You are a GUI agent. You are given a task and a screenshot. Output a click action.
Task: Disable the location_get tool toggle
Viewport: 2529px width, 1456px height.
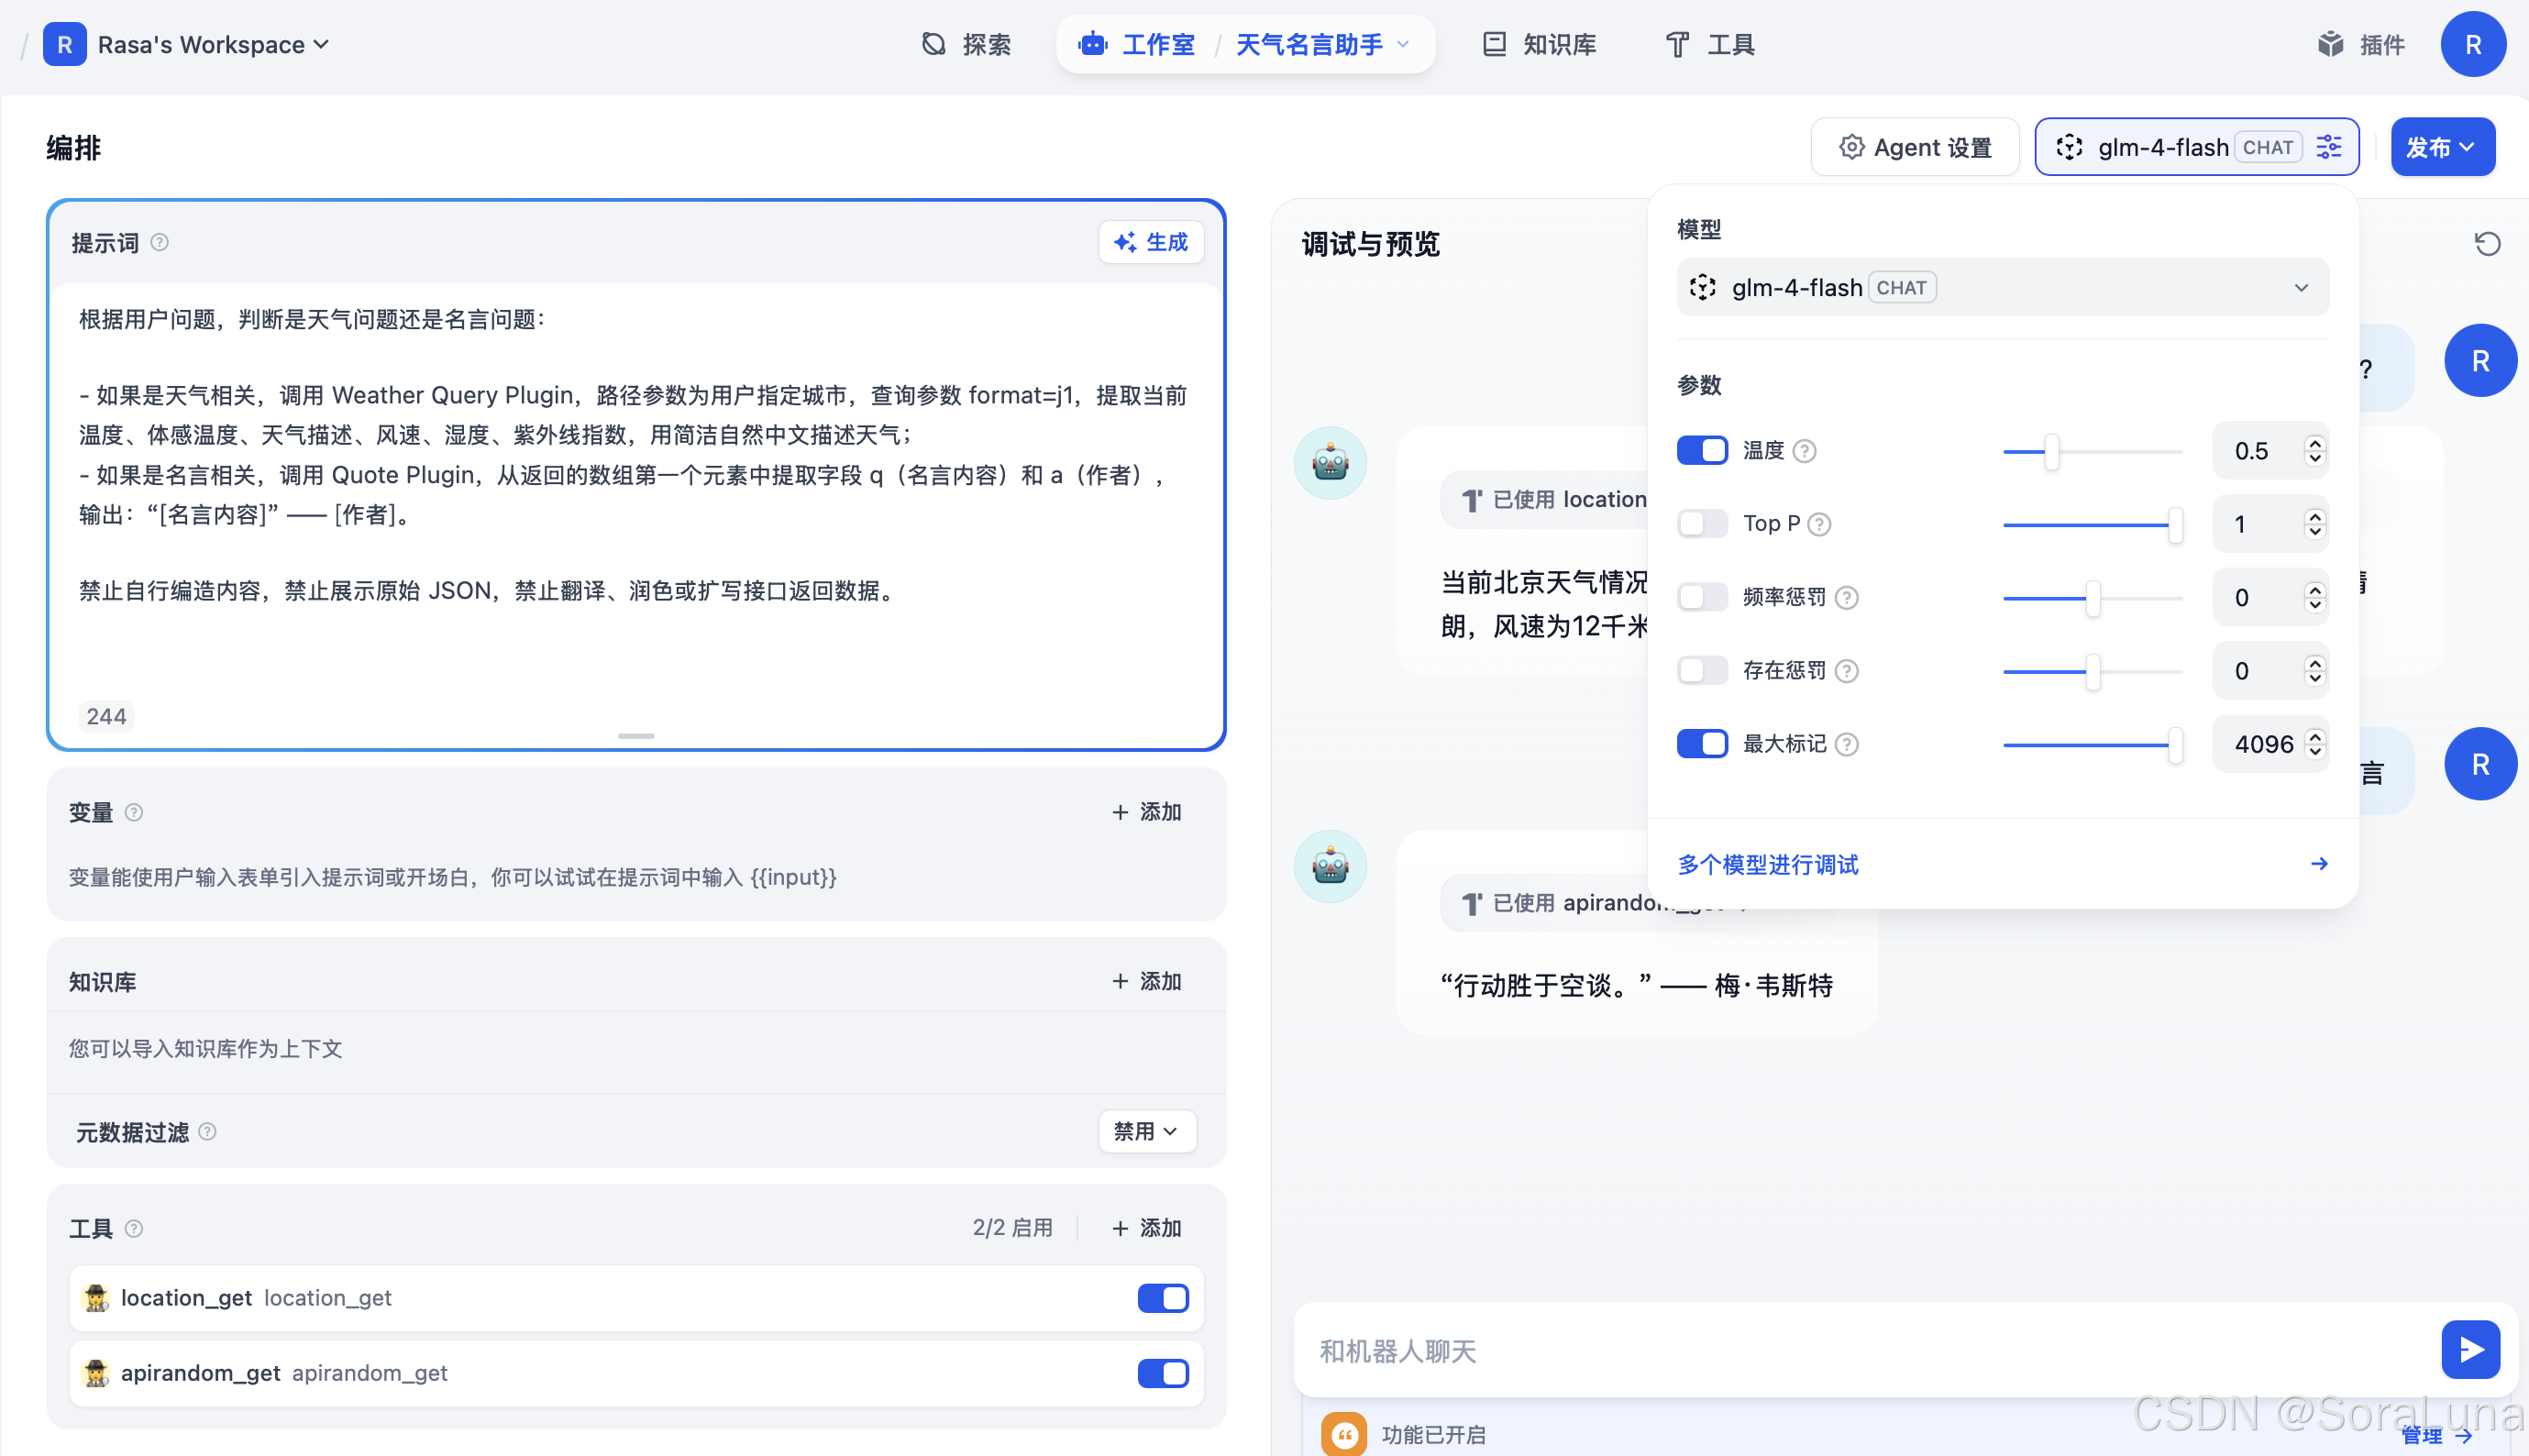[x=1162, y=1298]
